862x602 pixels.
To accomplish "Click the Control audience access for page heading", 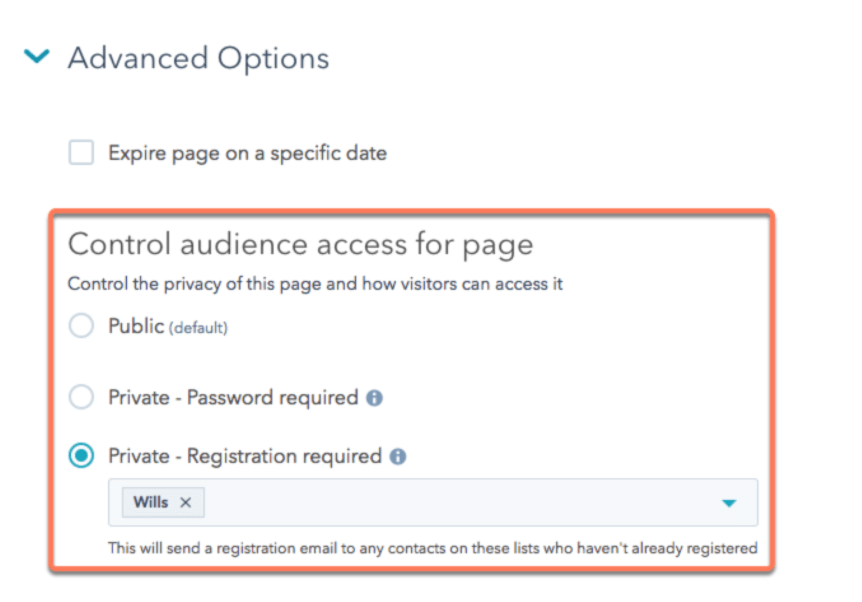I will [x=301, y=245].
